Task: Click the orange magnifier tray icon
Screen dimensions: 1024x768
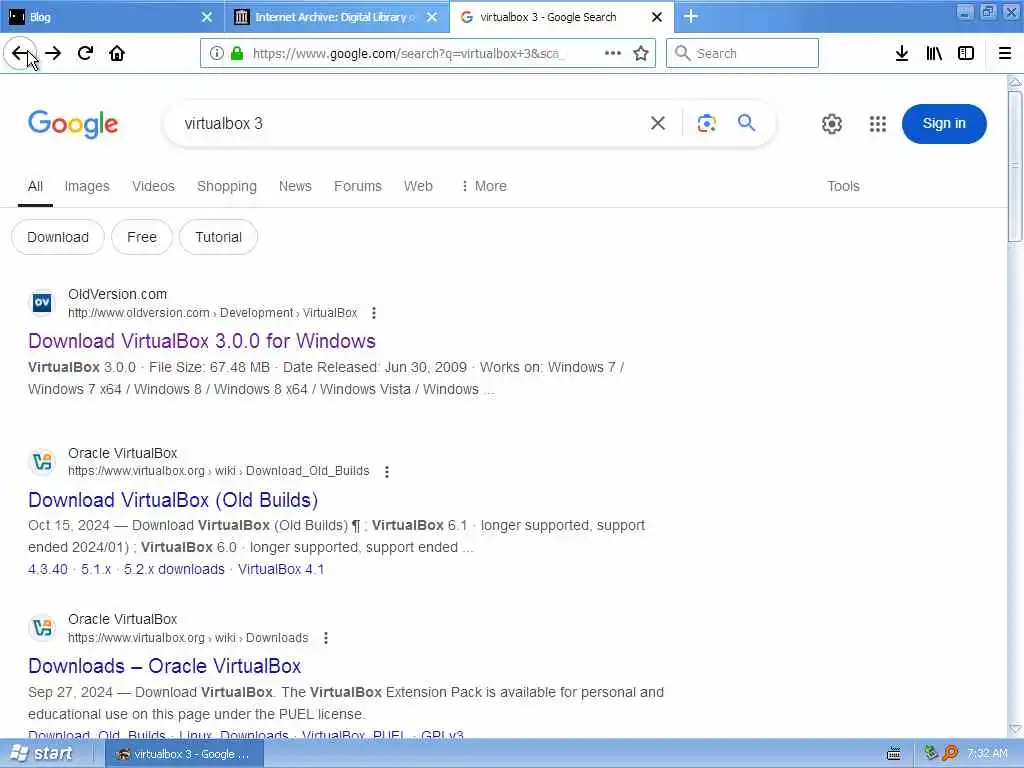Action: (x=950, y=753)
